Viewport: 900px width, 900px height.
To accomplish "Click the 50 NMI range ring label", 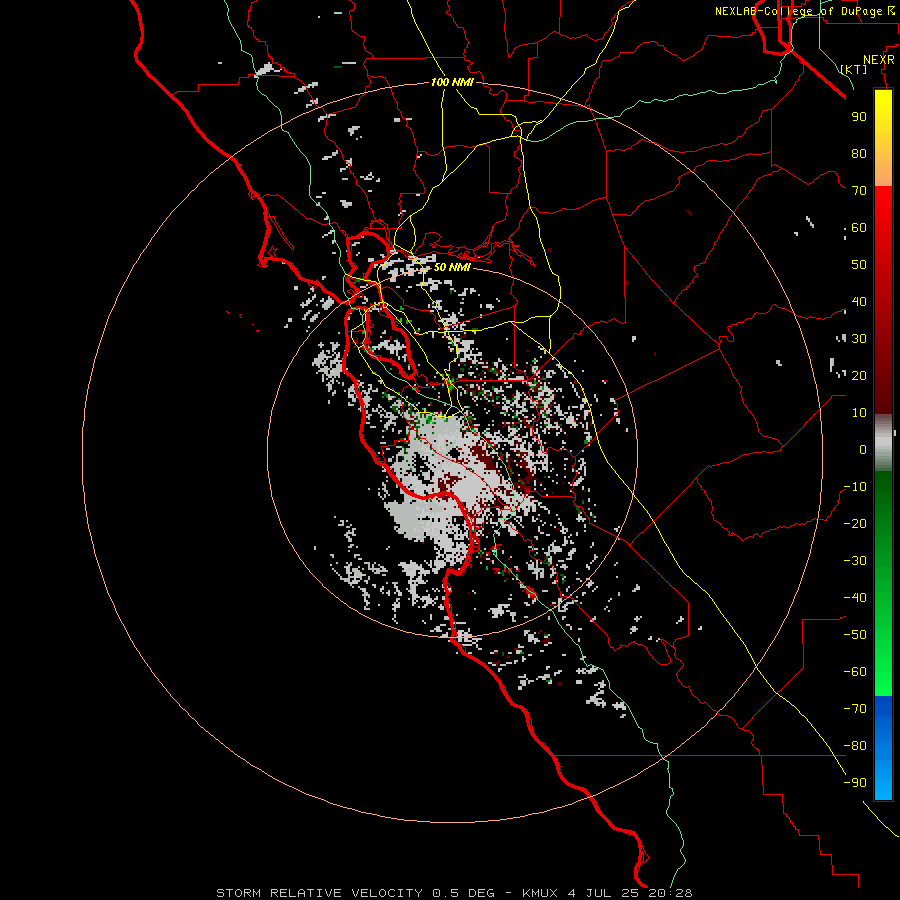I will click(452, 267).
